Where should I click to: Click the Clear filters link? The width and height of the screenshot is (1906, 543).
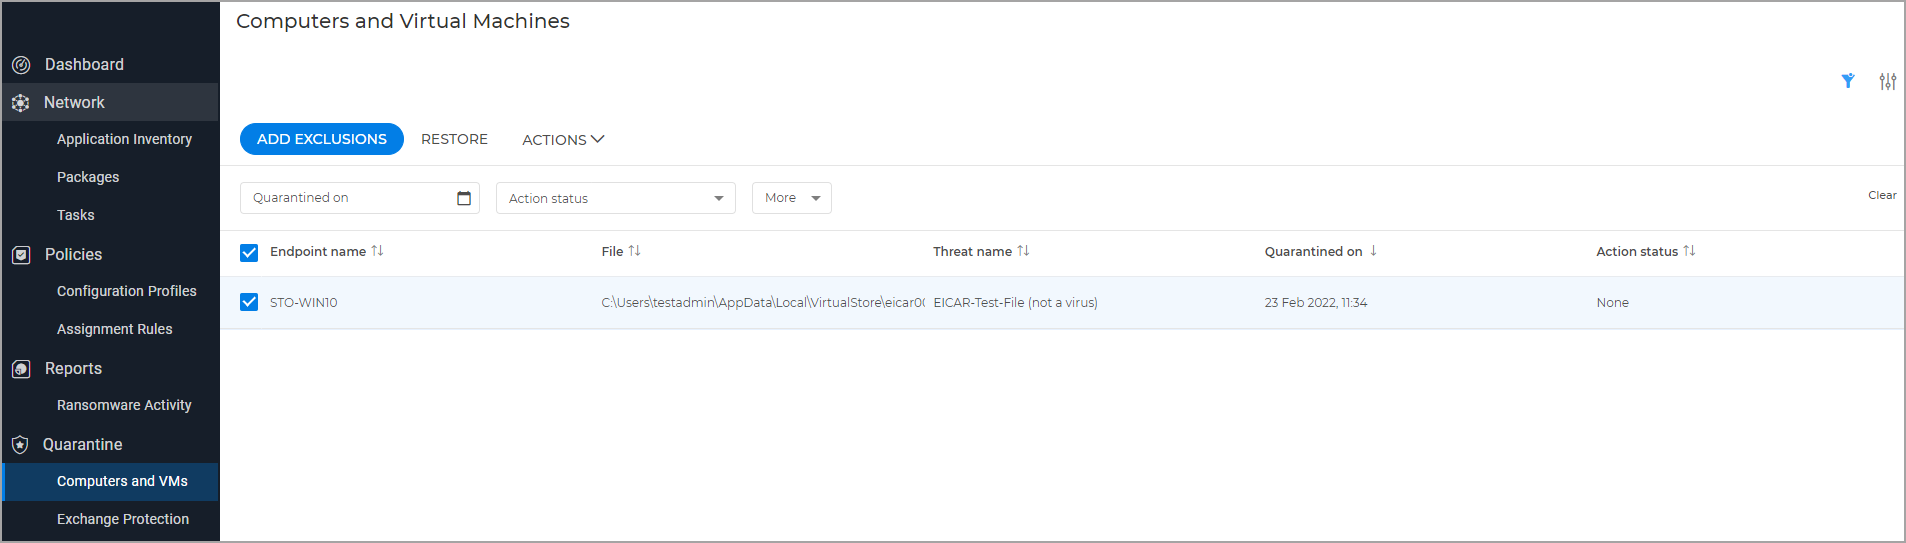tap(1881, 195)
